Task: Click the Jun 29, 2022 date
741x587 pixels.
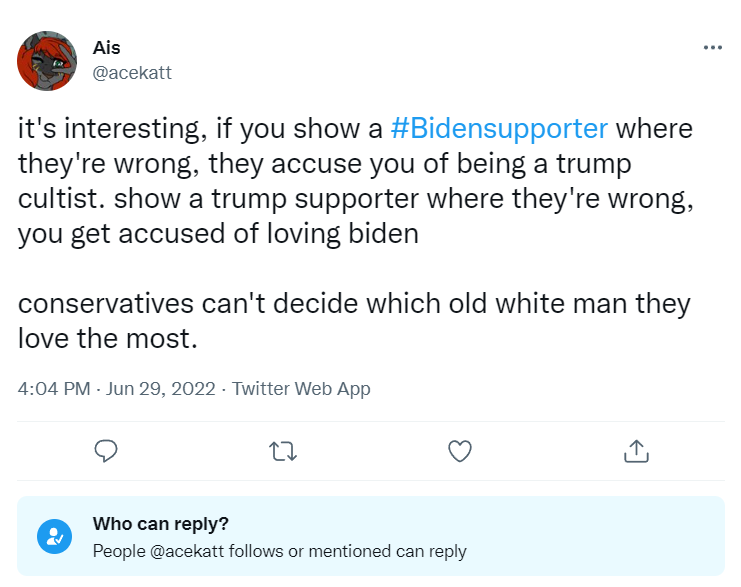Action: click(161, 388)
